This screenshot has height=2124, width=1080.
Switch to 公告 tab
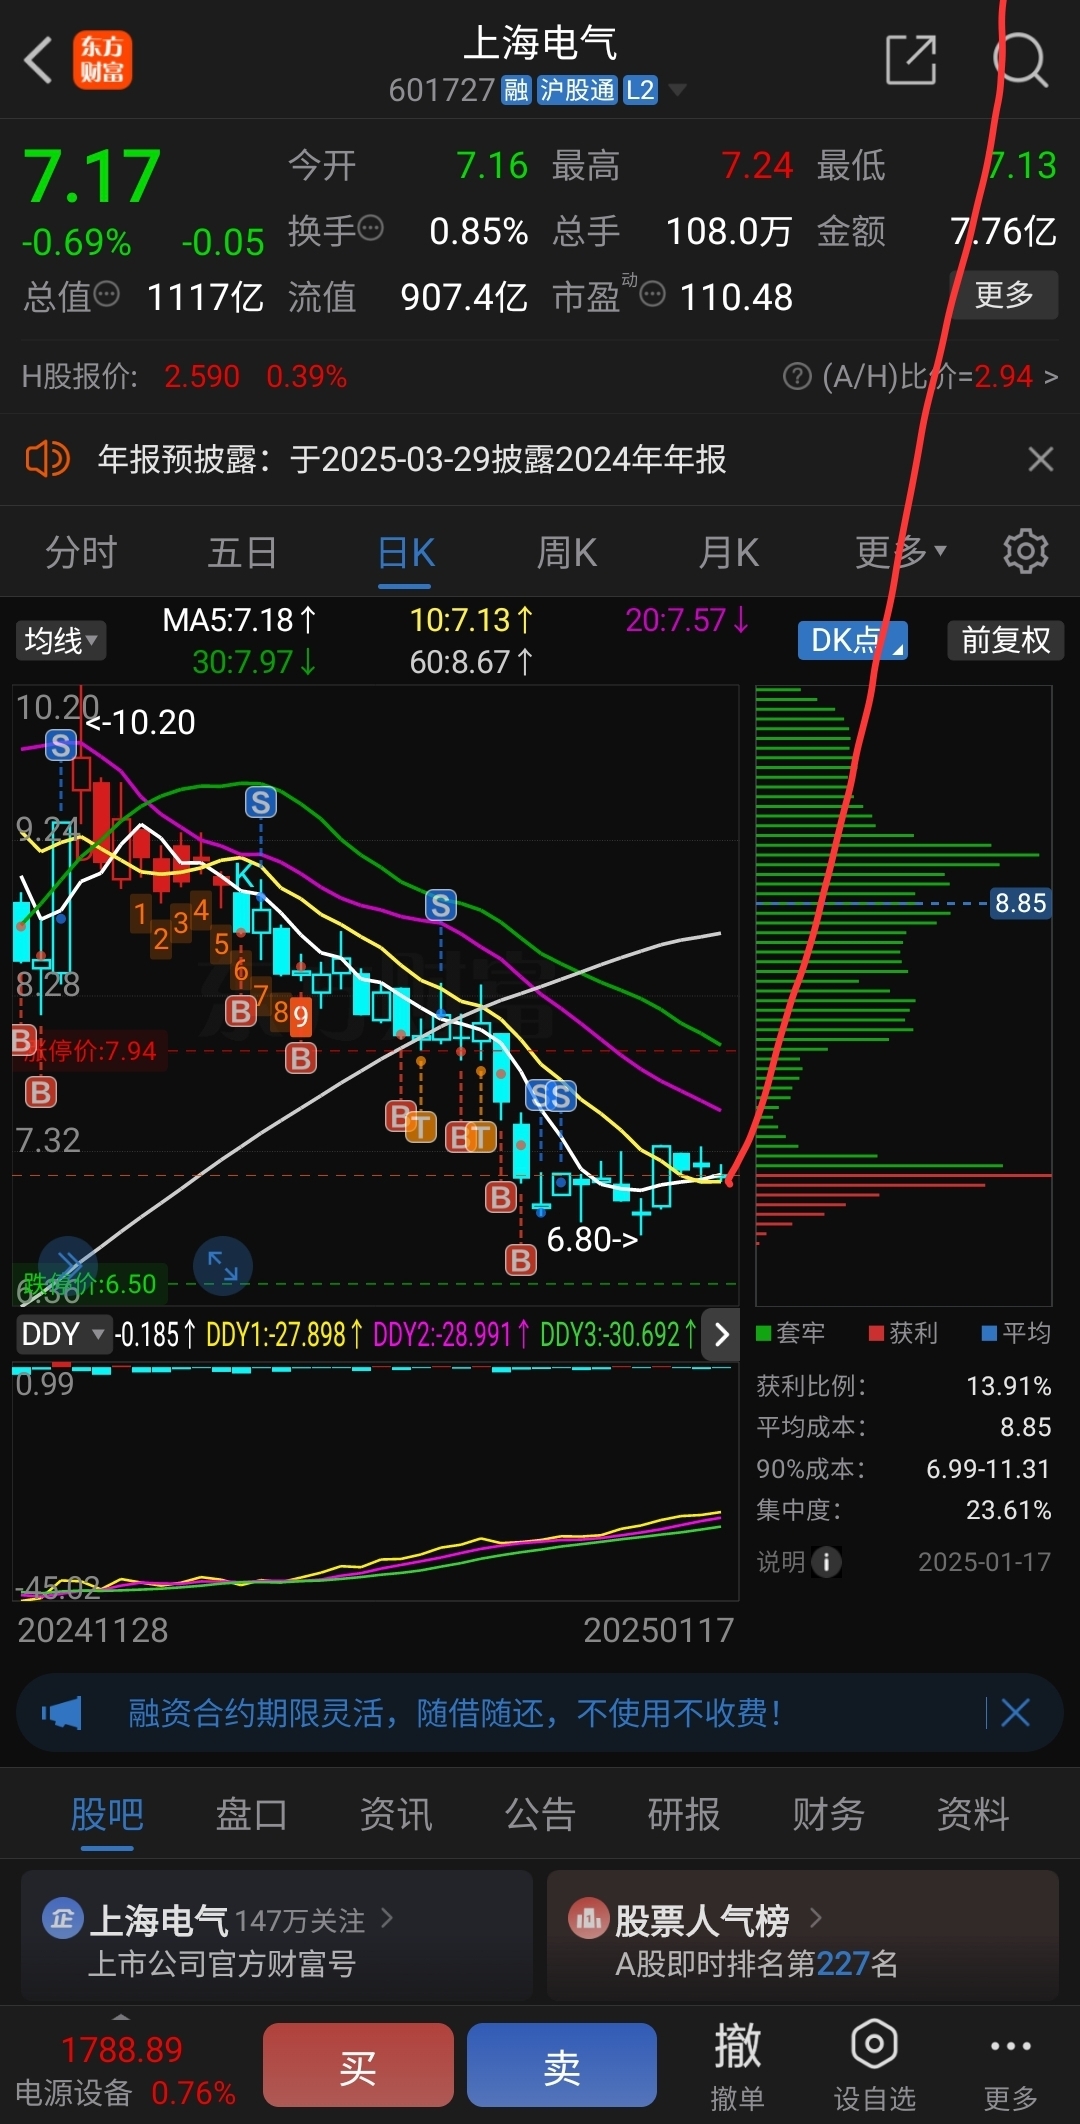pos(540,1814)
